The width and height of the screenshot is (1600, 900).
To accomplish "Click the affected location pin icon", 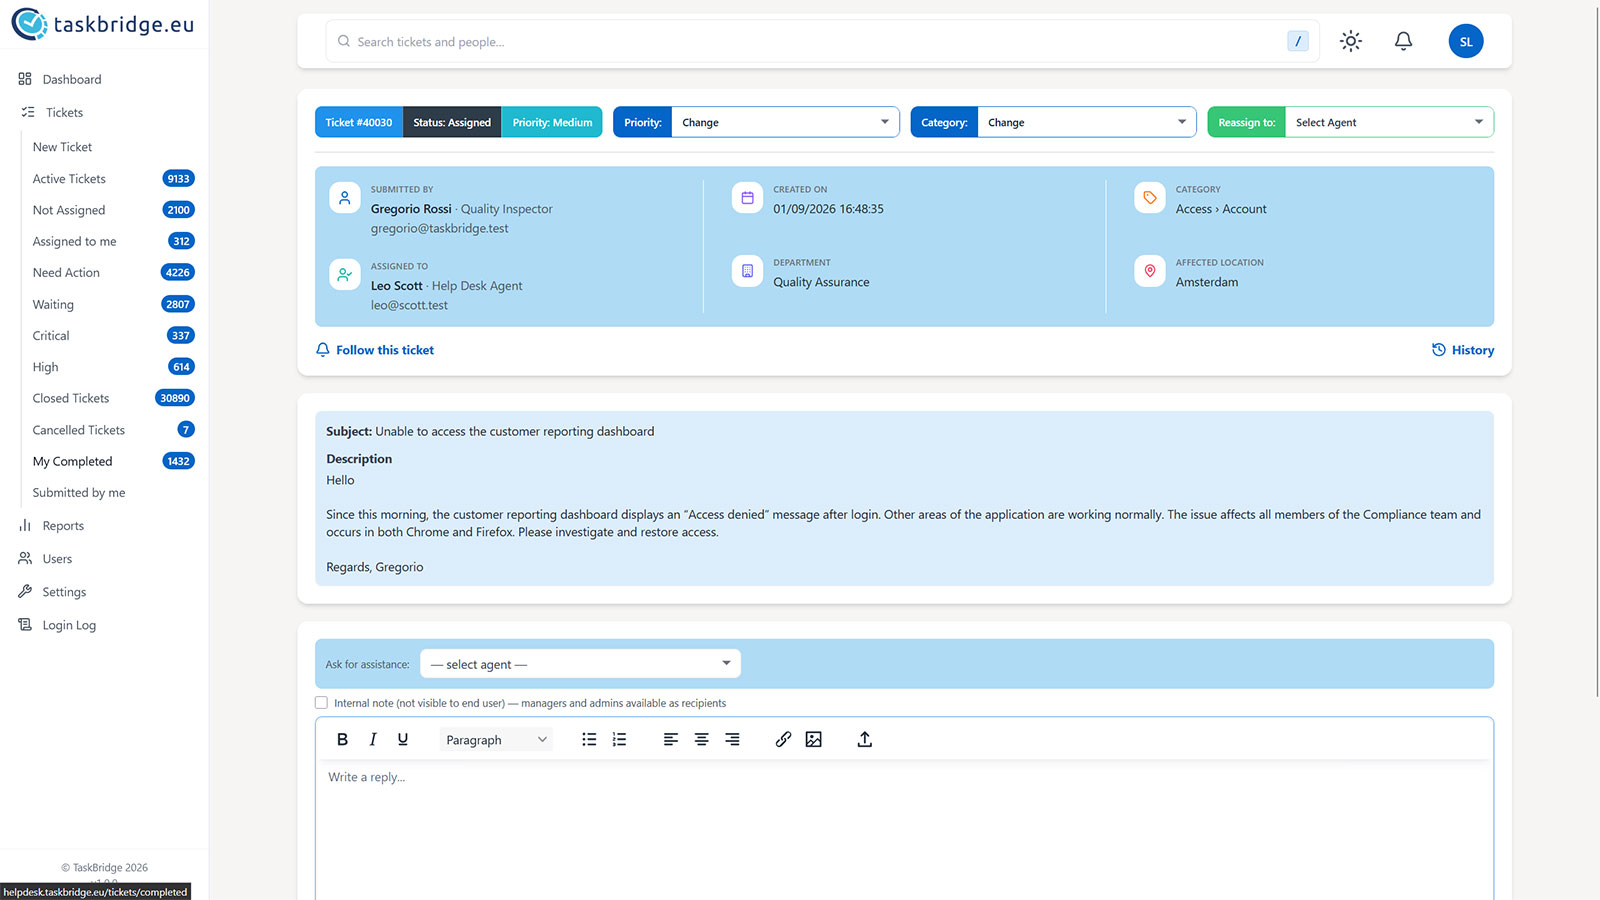I will 1150,271.
